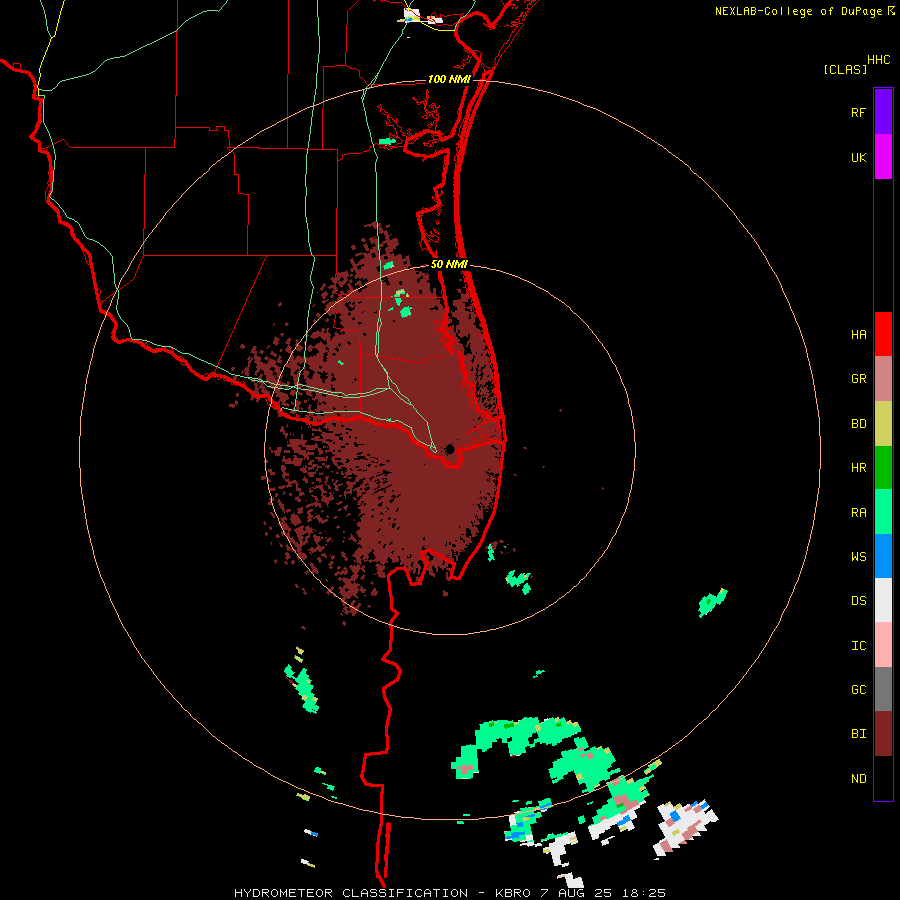Viewport: 900px width, 900px height.
Task: Click the "KBRO" station identifier text
Action: click(513, 893)
